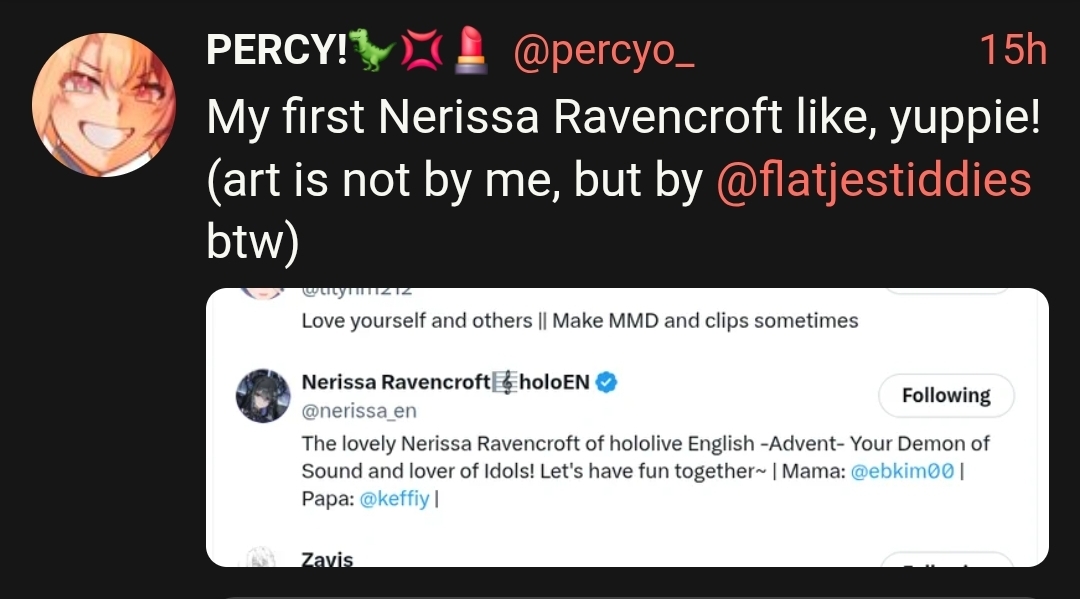
Task: Click Nerissa Ravencroft's verified badge
Action: click(606, 382)
